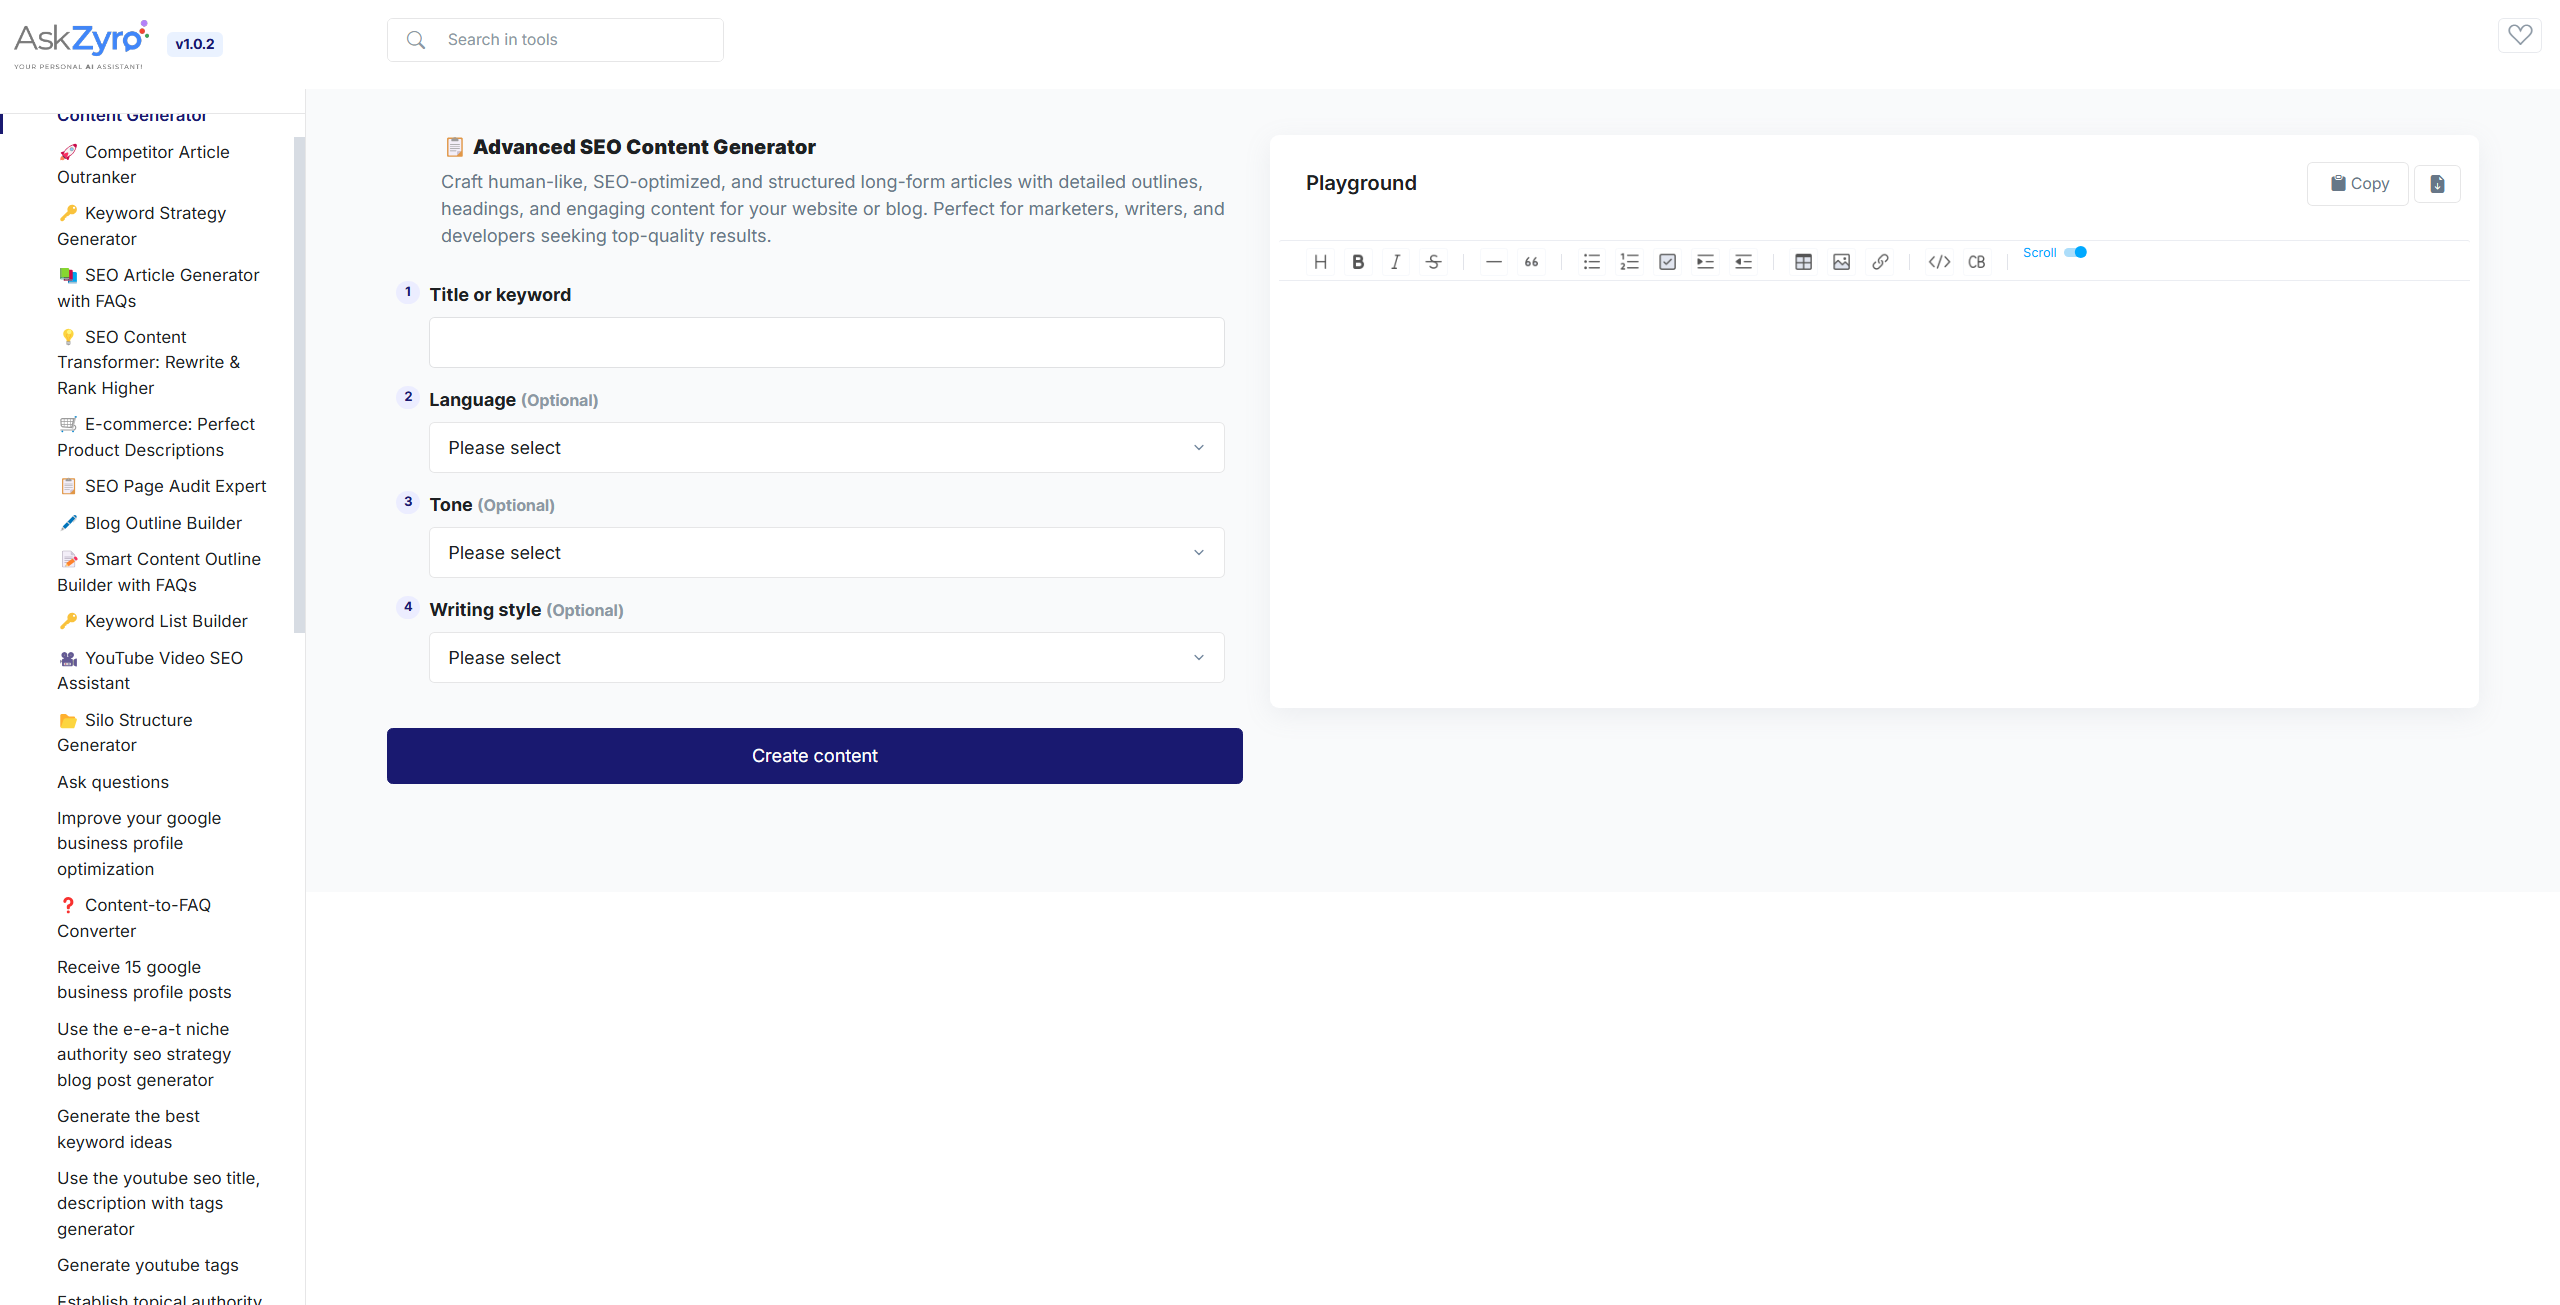Expand the Tone select menu
The height and width of the screenshot is (1305, 2560).
click(826, 553)
